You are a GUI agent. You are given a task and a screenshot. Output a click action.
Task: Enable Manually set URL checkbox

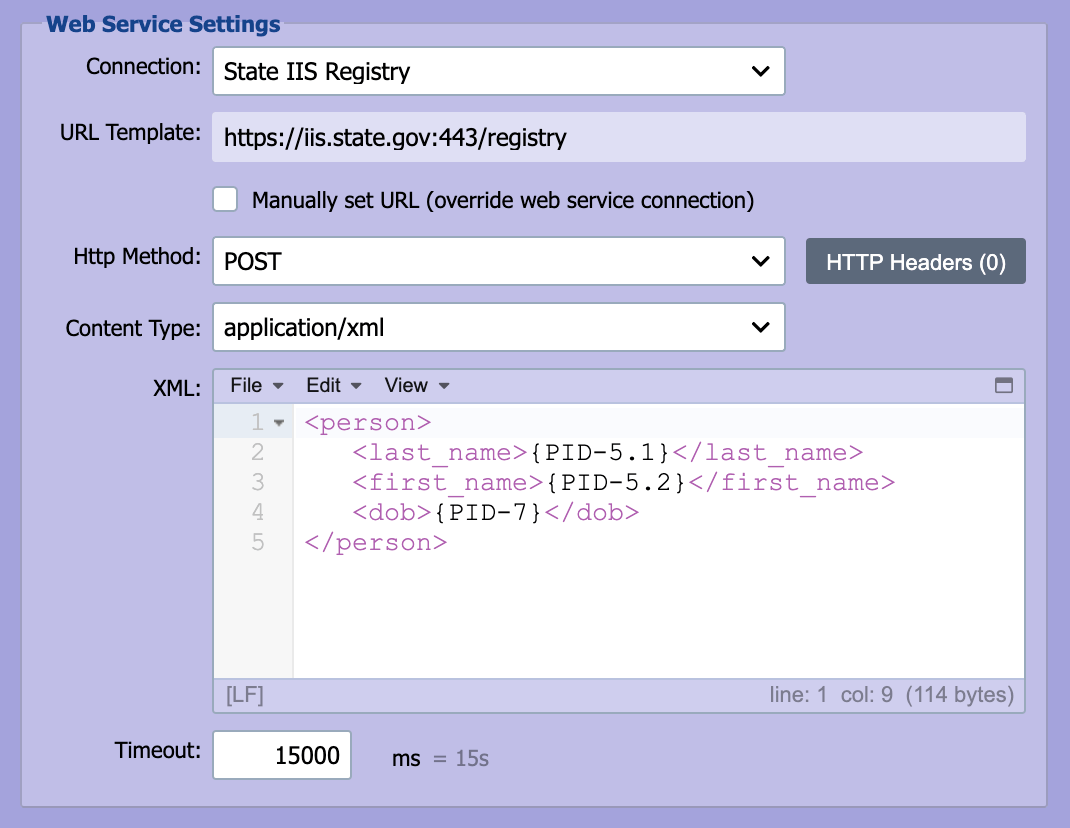tap(225, 200)
